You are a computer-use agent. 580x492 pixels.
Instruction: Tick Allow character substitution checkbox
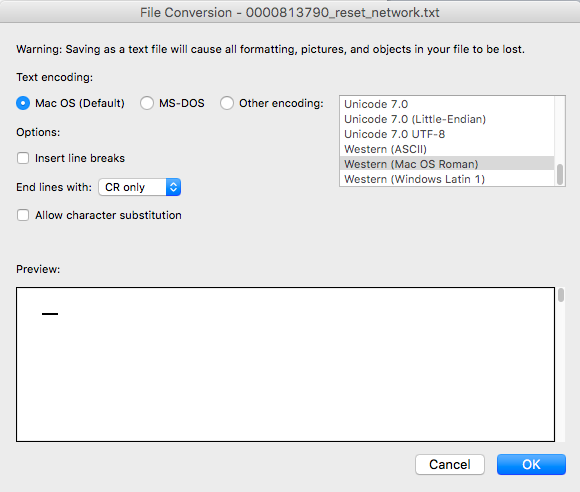click(23, 215)
